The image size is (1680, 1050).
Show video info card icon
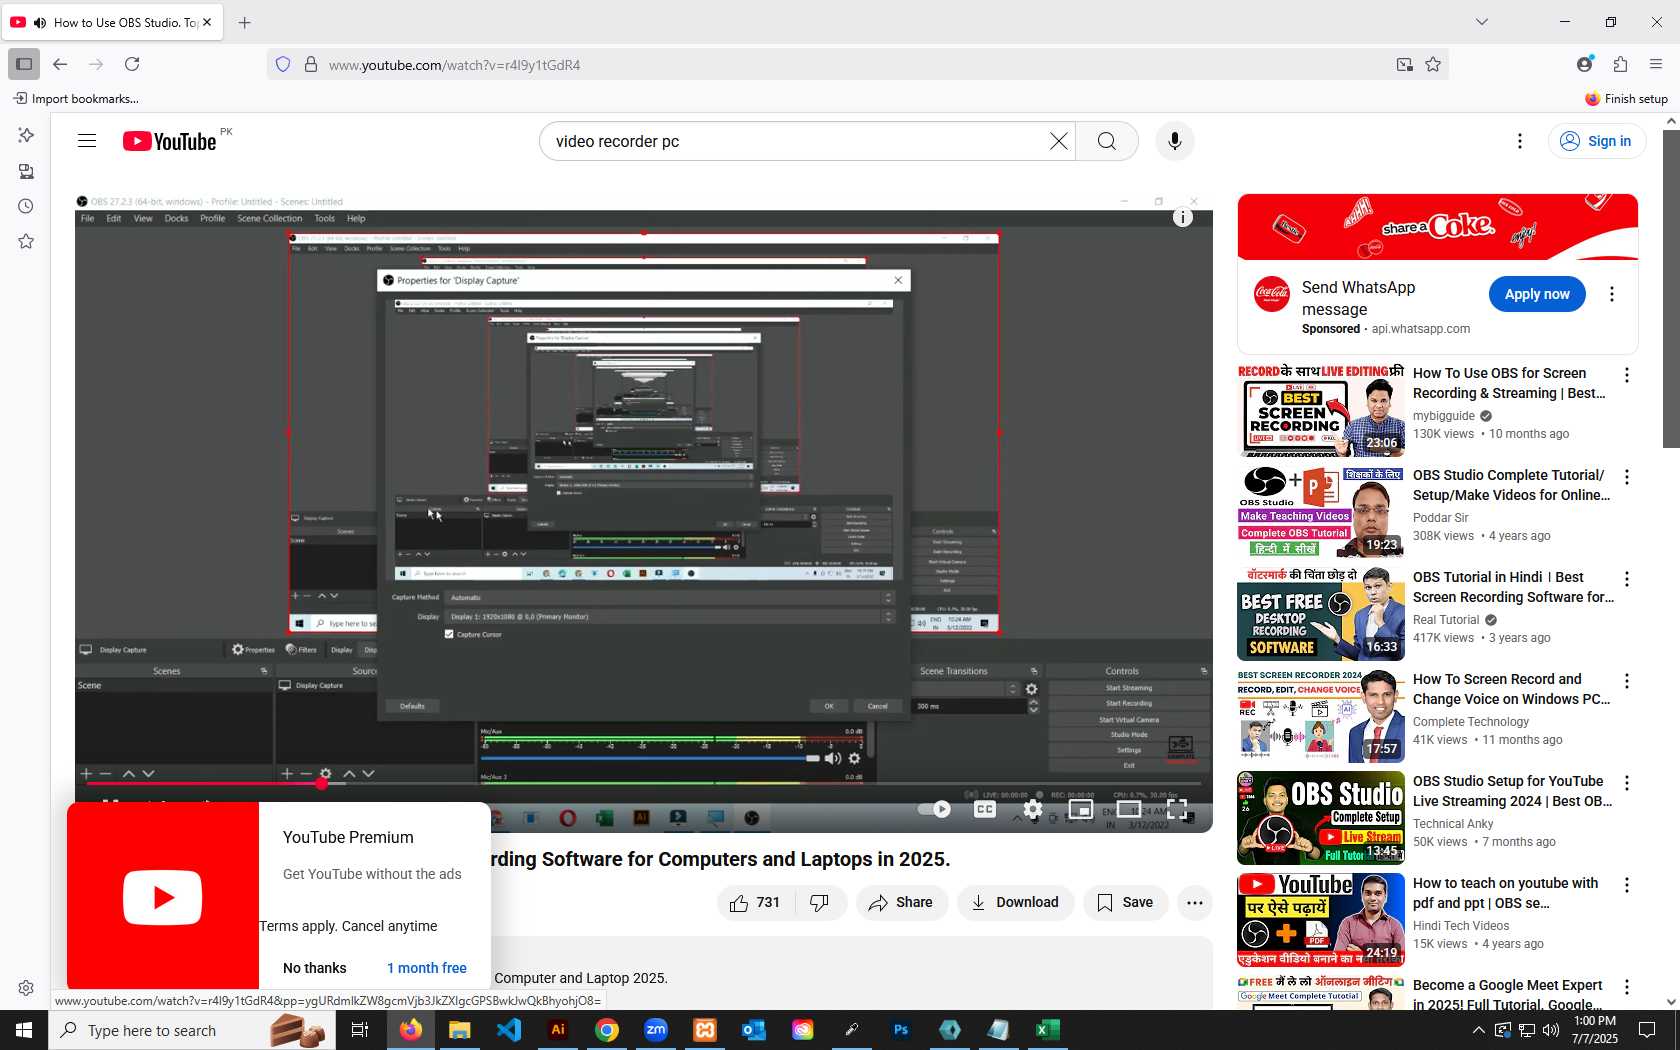point(1182,217)
